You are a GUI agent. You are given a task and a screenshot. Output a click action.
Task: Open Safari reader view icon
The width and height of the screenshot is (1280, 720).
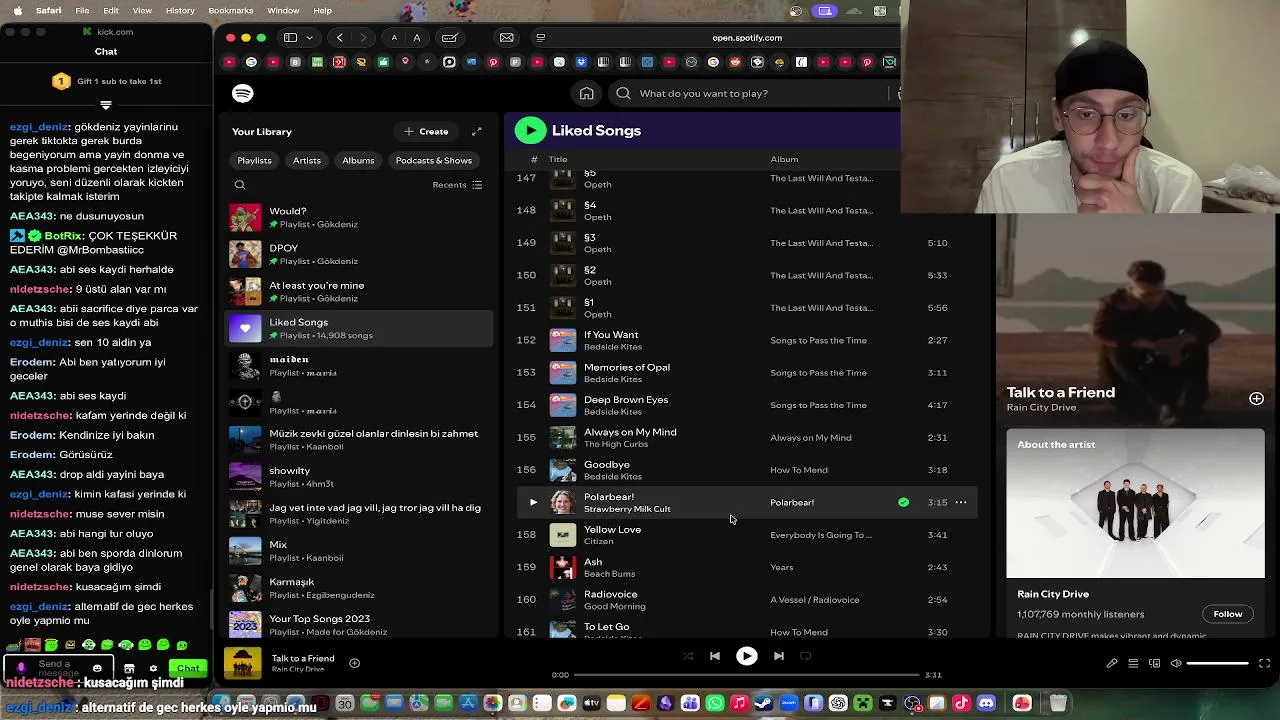click(x=541, y=38)
